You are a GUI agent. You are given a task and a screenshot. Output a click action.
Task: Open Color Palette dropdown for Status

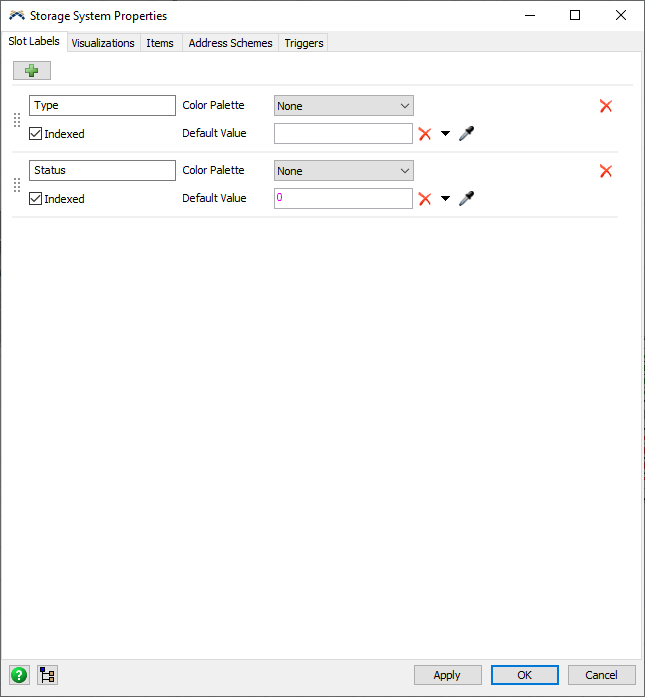point(343,171)
